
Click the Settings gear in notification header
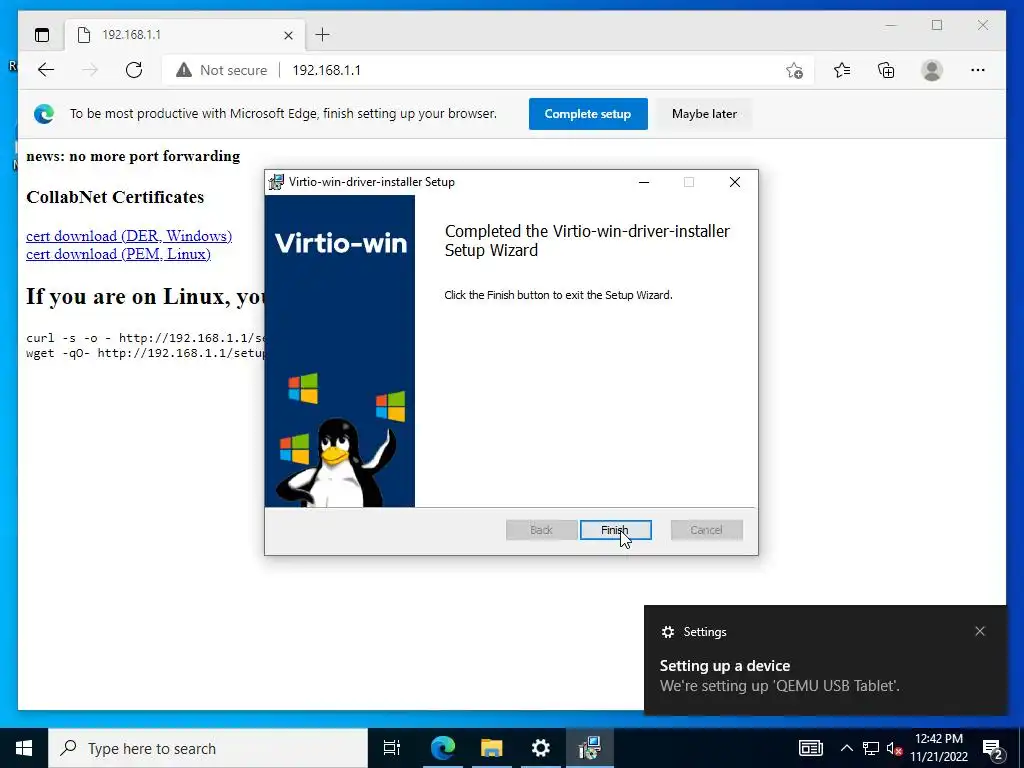pyautogui.click(x=667, y=632)
